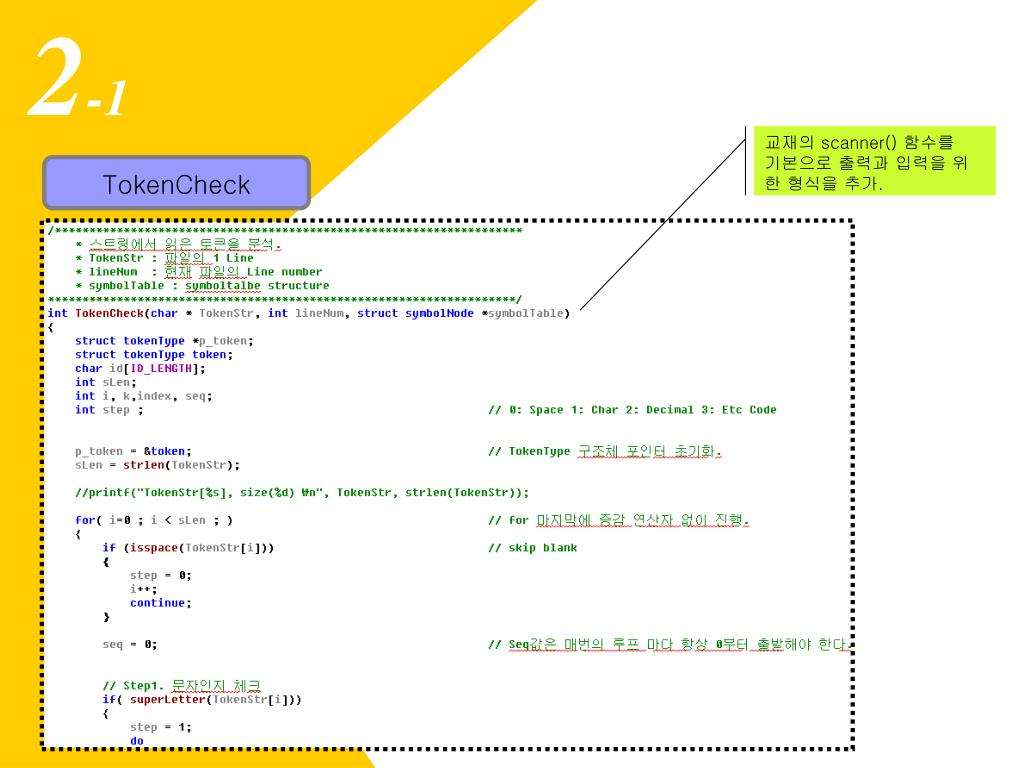
Task: Select the 'int TokenCheck(char * TokenStr' function signature line
Action: [x=308, y=313]
